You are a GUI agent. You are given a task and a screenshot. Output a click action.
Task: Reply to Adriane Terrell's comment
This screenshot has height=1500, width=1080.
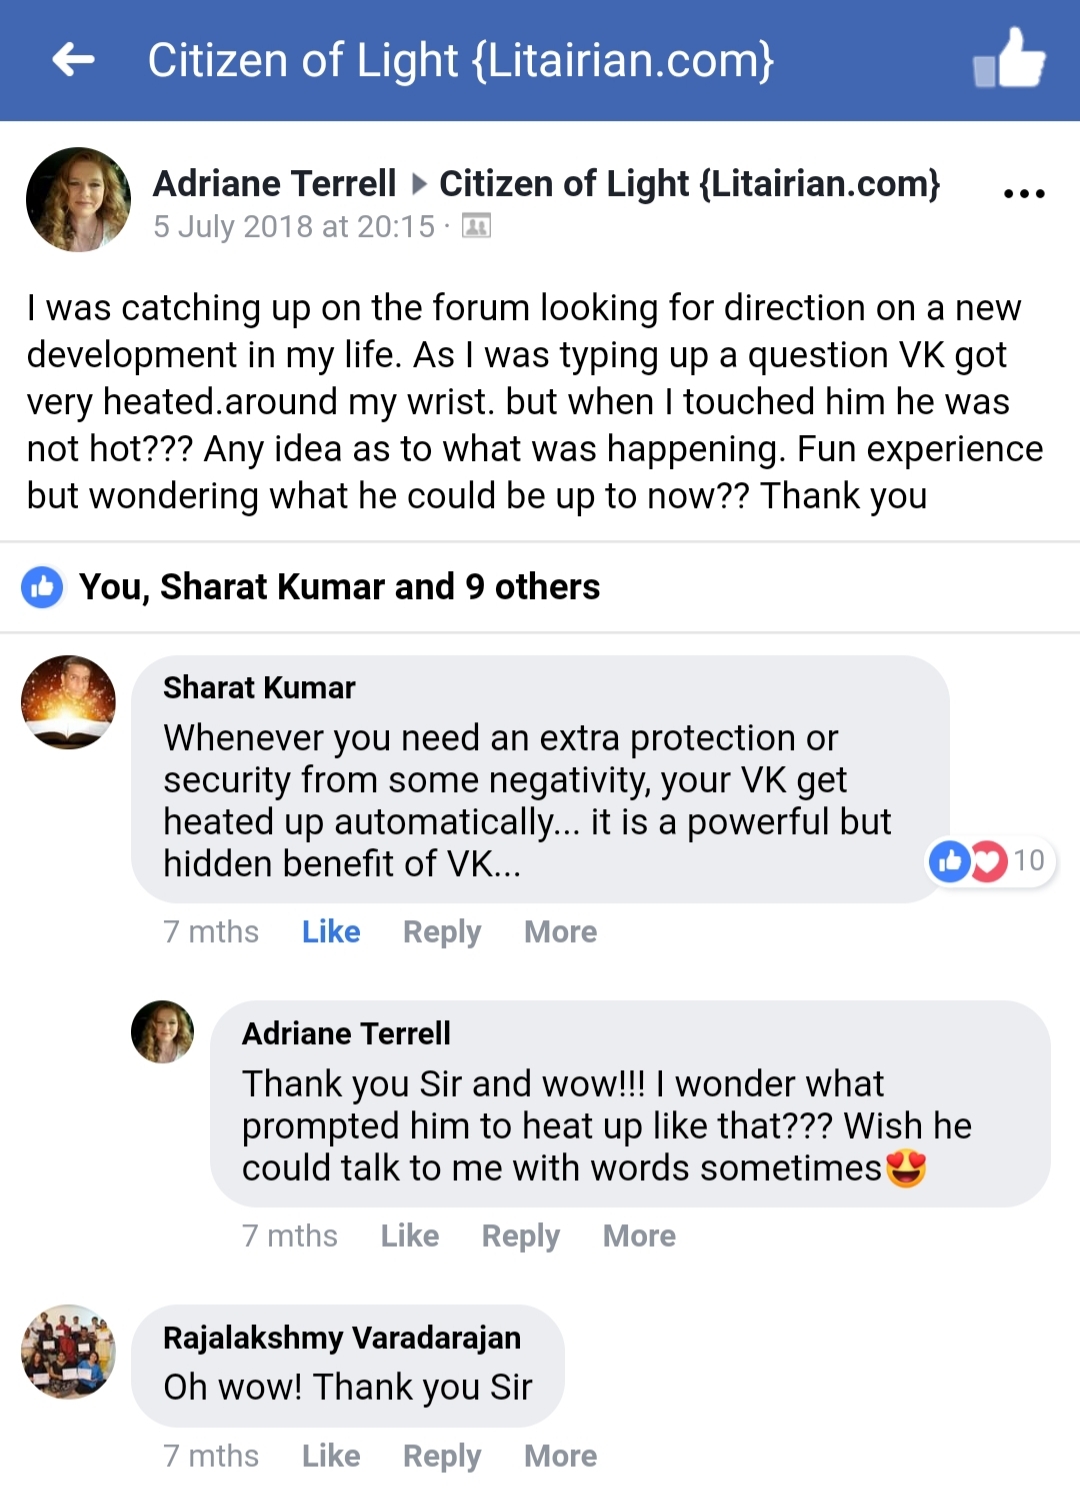(521, 1236)
